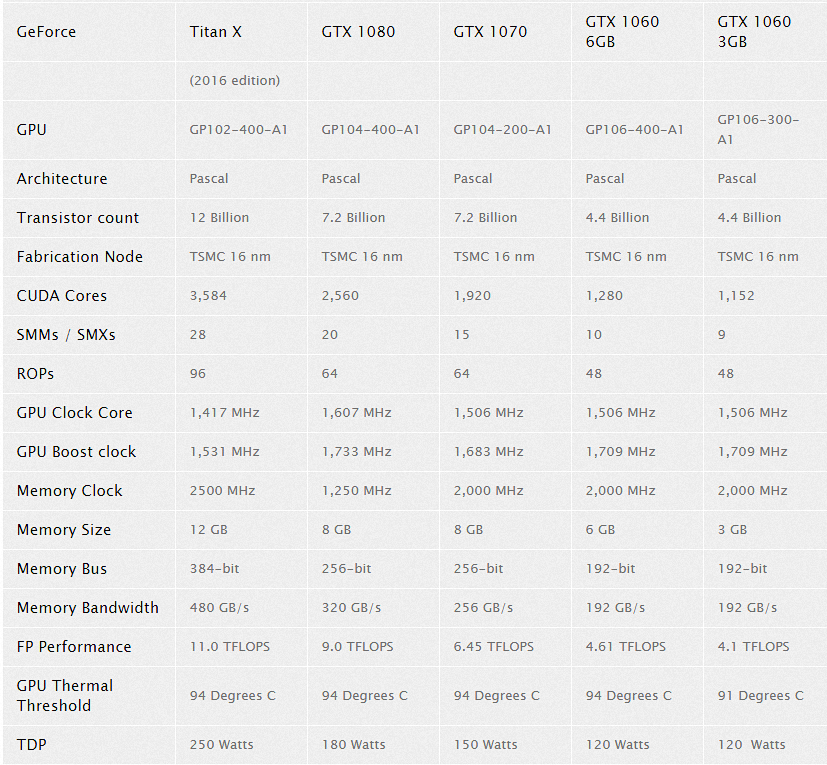827x765 pixels.
Task: Click the GeForce header cell
Action: (x=46, y=32)
